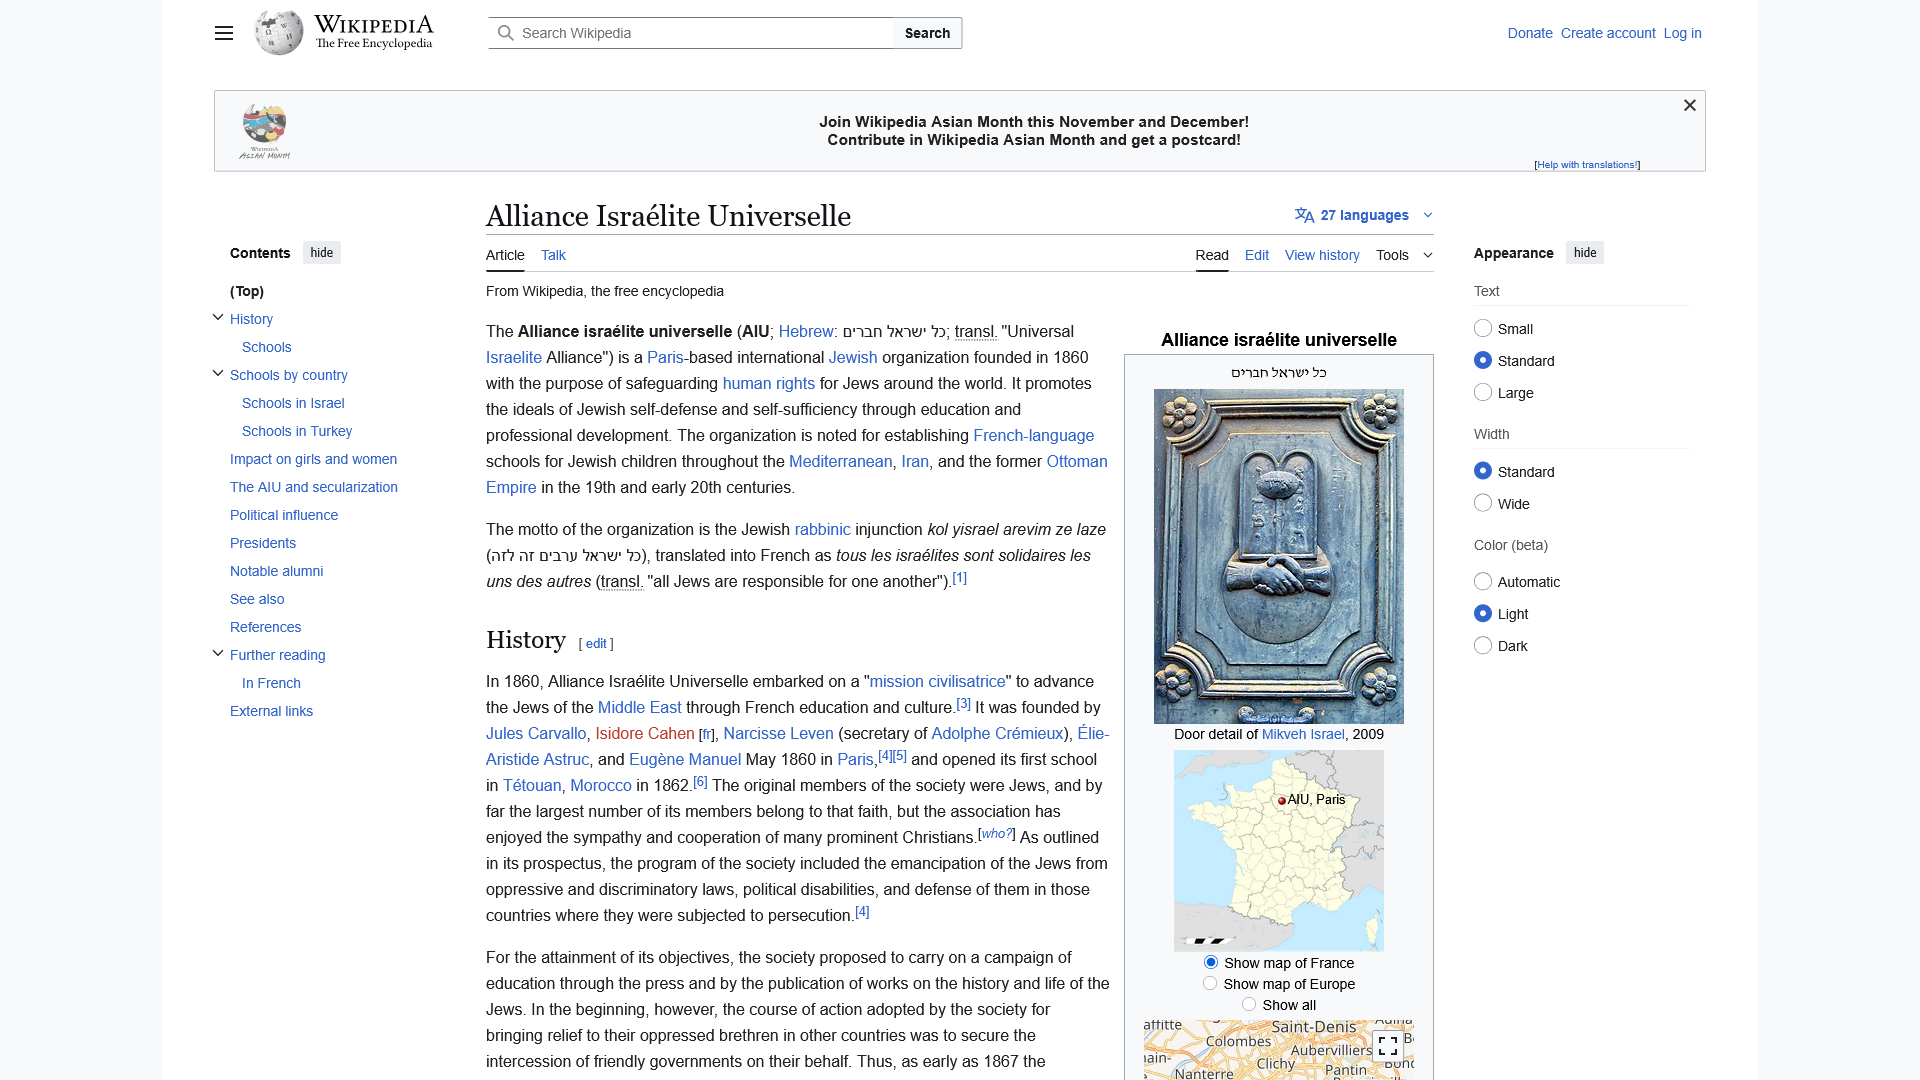Click the AIU Paris marker on the France map
Screen dimensions: 1920x1080
tap(1281, 800)
